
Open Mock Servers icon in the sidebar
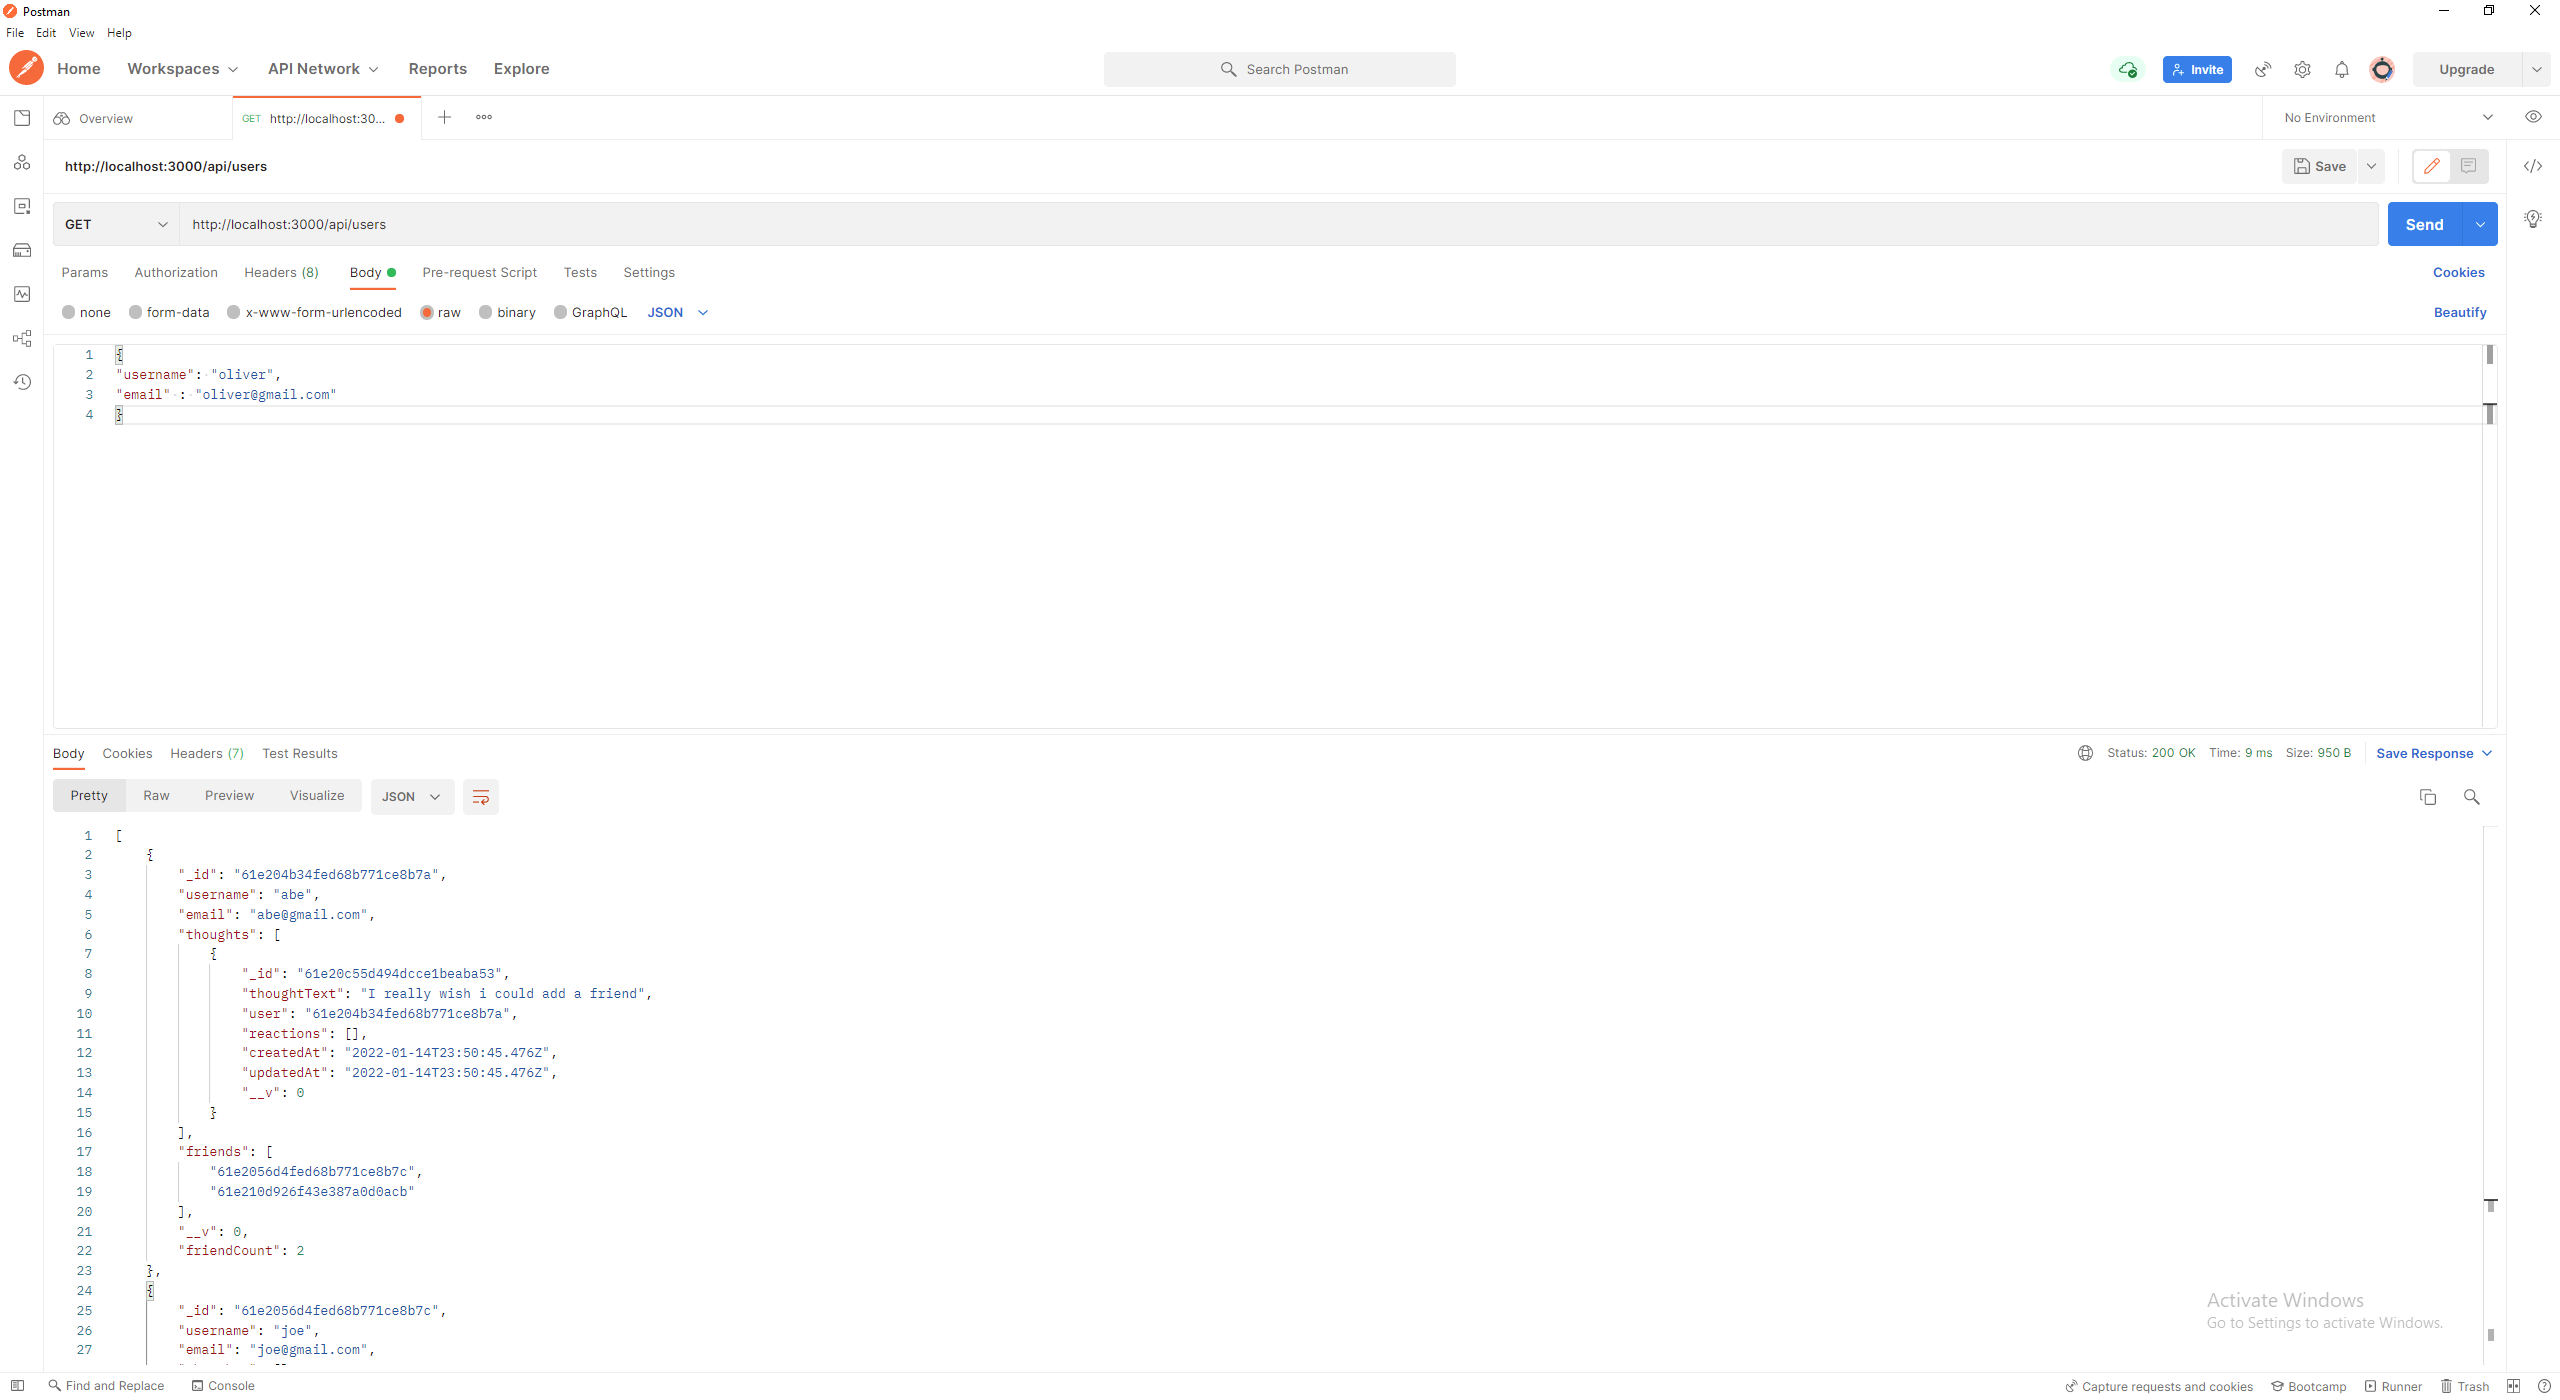click(22, 250)
